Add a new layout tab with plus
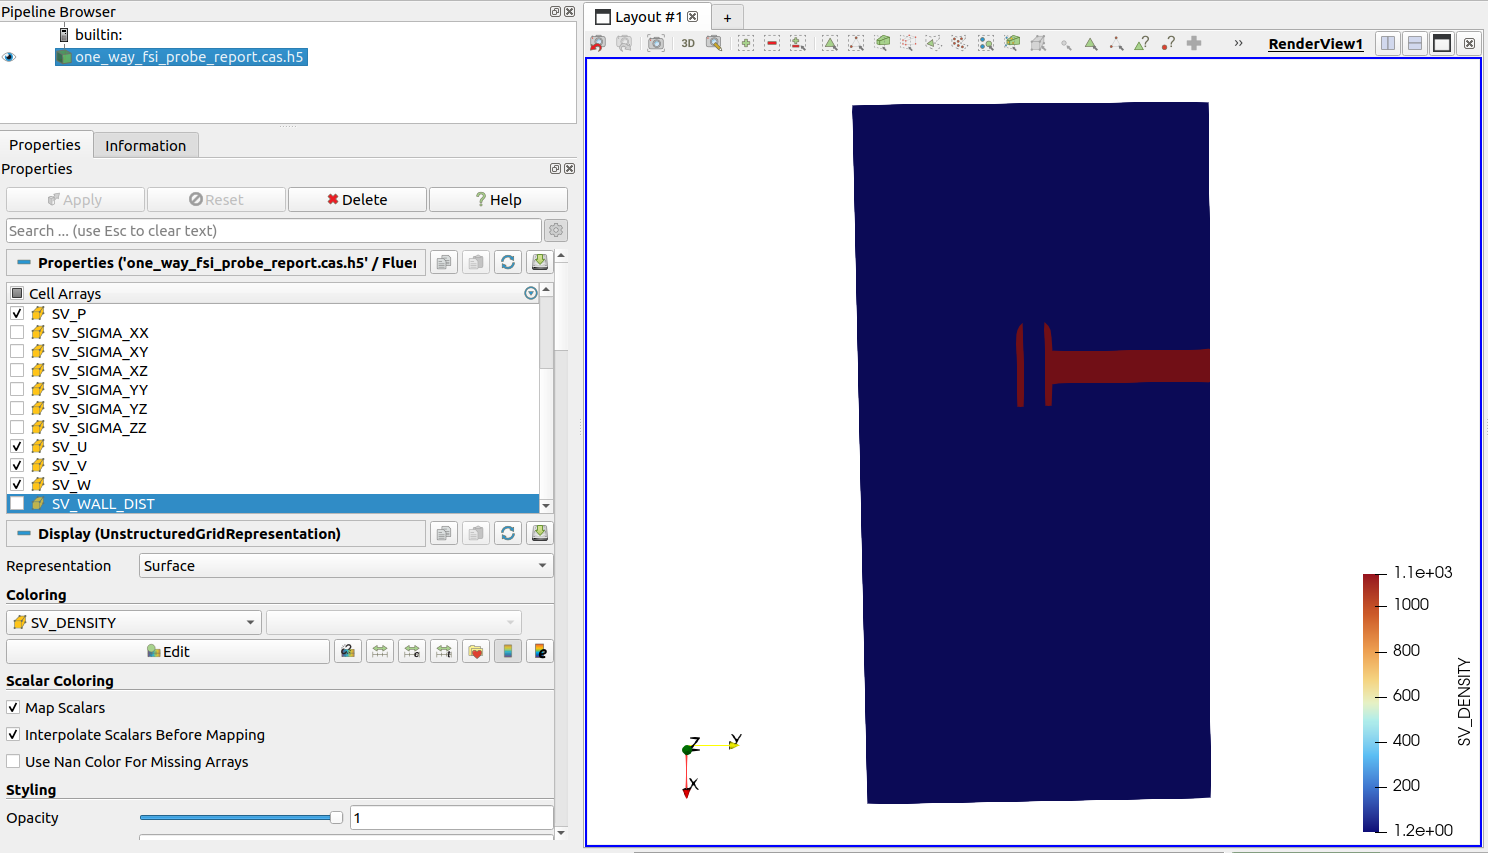Screen dimensions: 1488x853 coord(727,17)
